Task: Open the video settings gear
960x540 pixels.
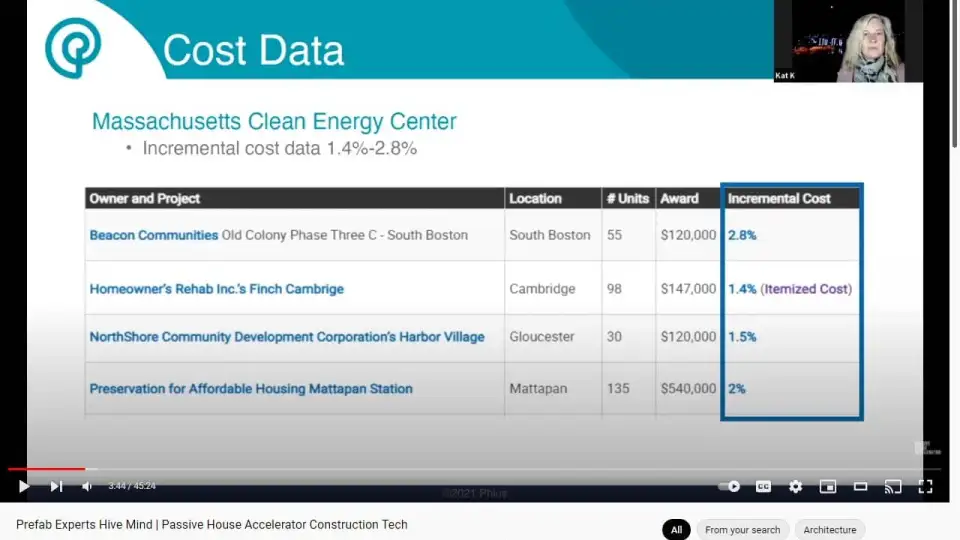Action: pos(795,486)
